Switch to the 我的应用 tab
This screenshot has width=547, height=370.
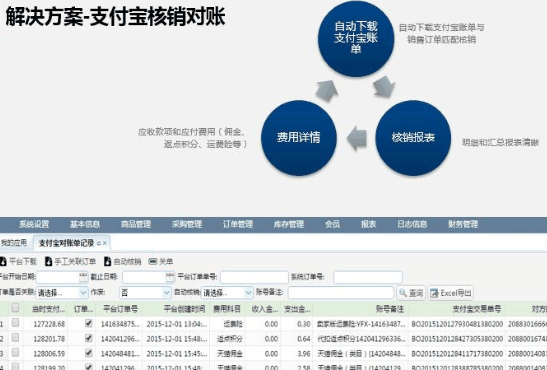(14, 243)
